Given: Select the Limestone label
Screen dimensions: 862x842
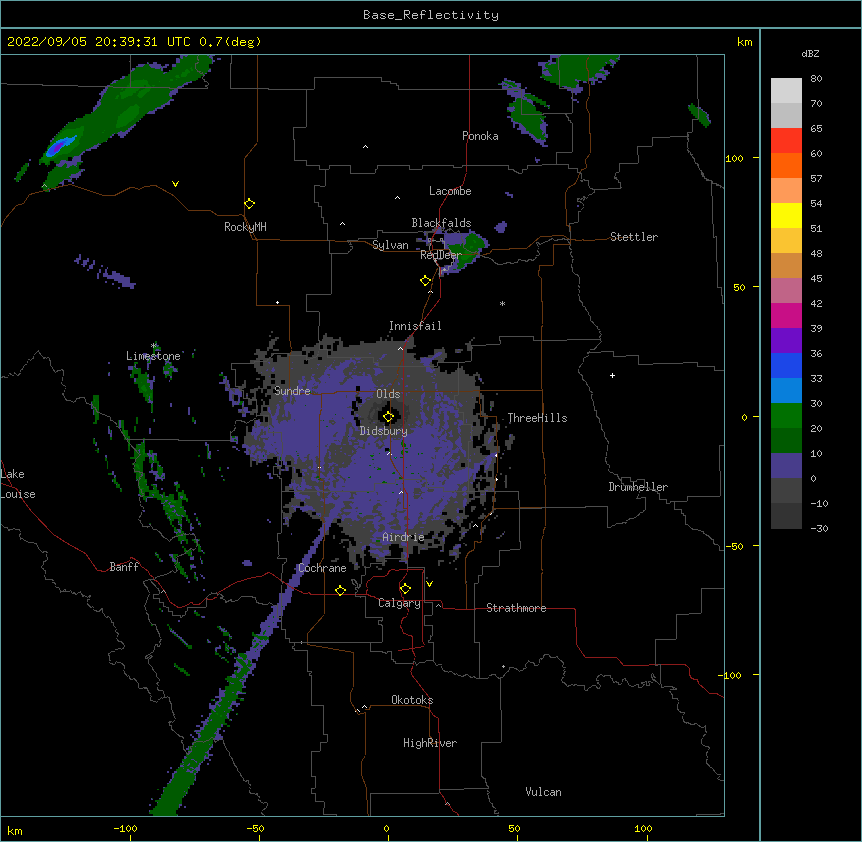Looking at the screenshot, I should [x=153, y=356].
